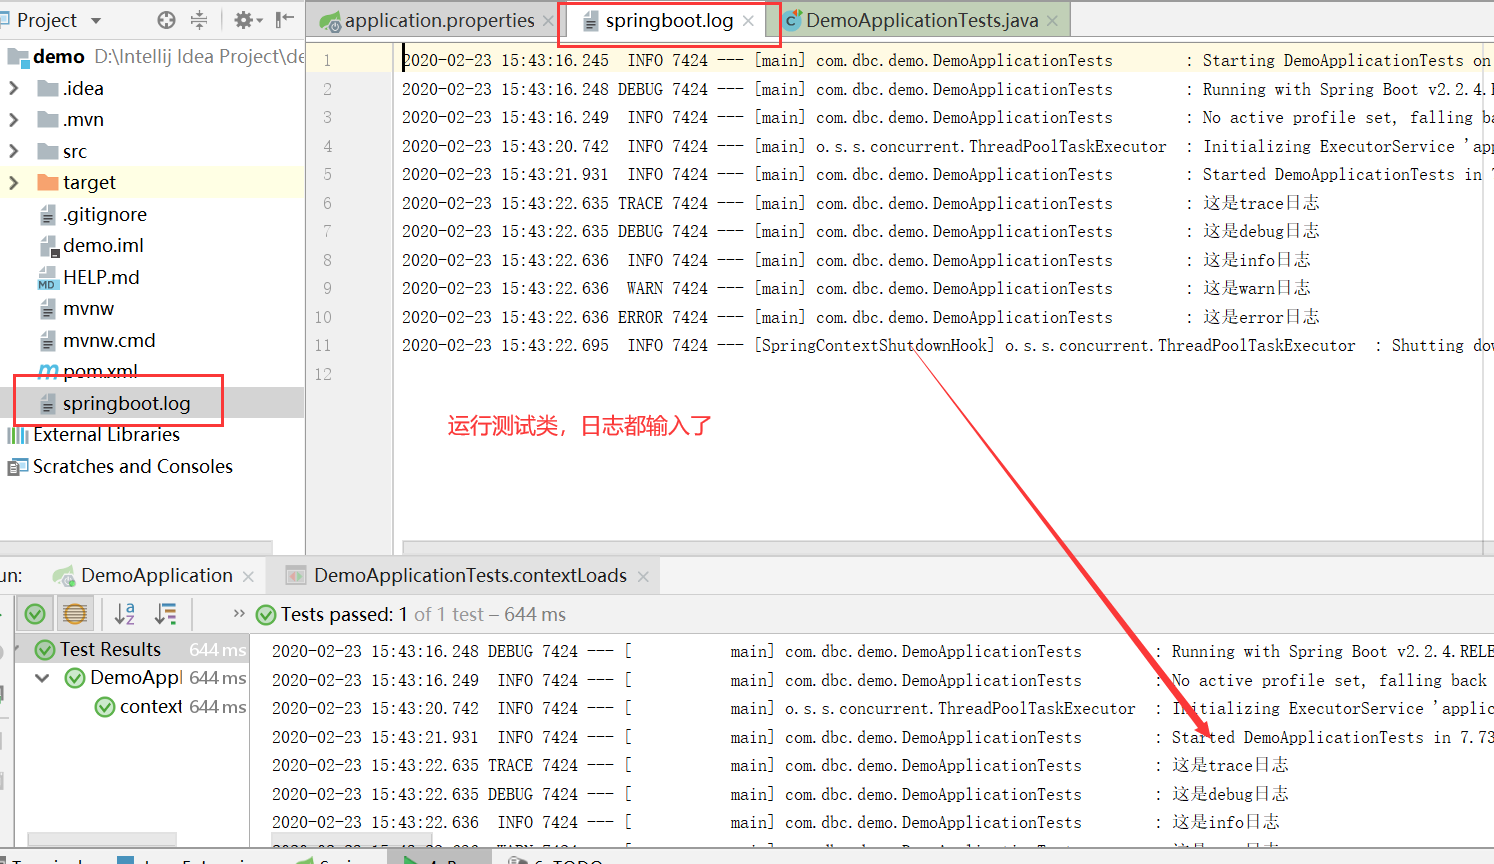This screenshot has height=864, width=1494.
Task: Click the locate/scroll-from-source crosshair icon
Action: tap(167, 20)
